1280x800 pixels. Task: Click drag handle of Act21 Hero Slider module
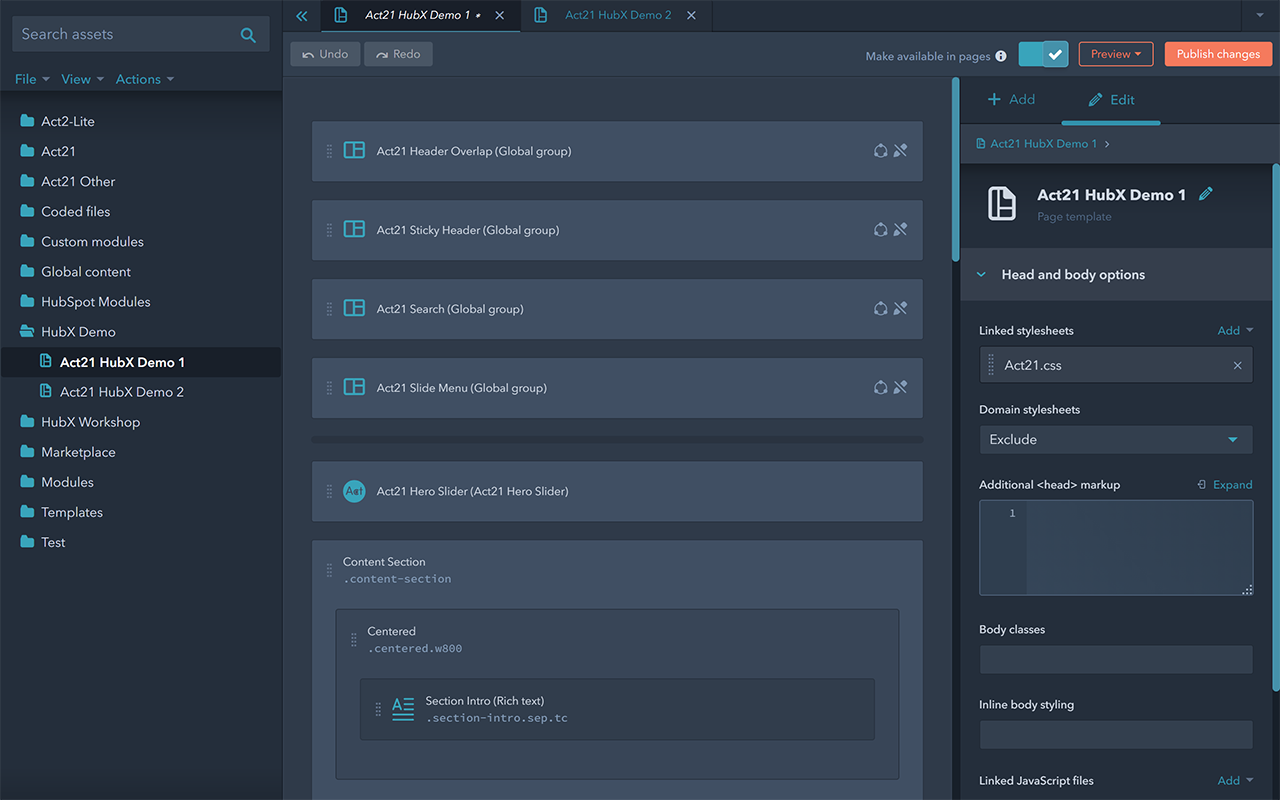[x=329, y=491]
